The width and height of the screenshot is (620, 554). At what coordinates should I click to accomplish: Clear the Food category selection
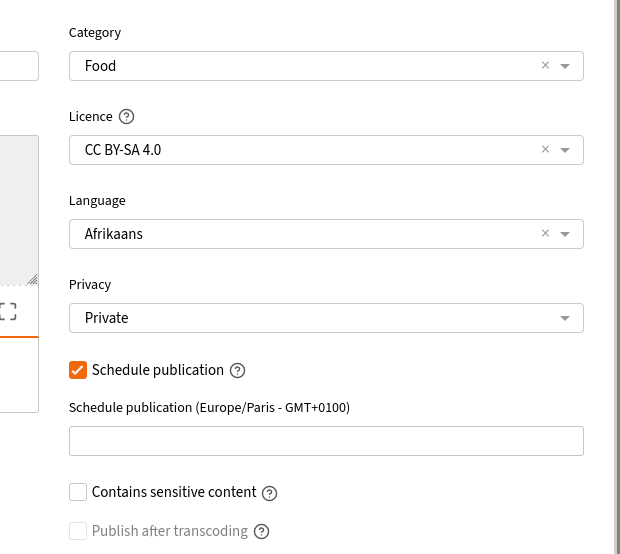545,66
